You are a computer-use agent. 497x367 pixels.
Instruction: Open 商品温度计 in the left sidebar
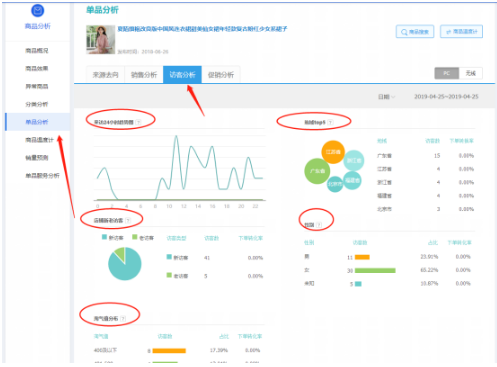[39, 140]
